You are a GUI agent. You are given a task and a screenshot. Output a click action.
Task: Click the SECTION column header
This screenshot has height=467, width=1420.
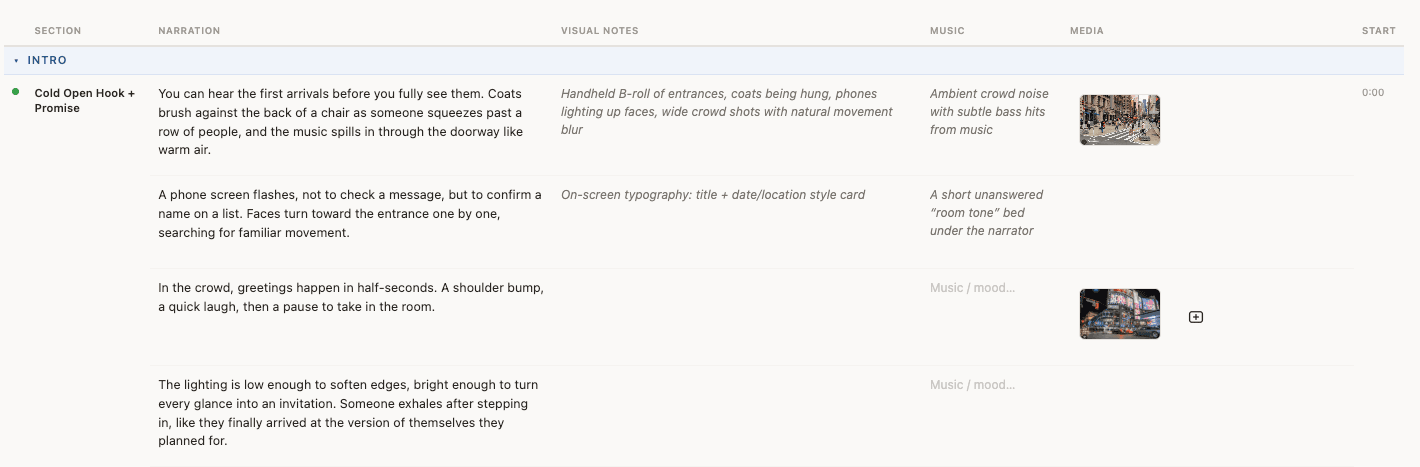(x=58, y=31)
